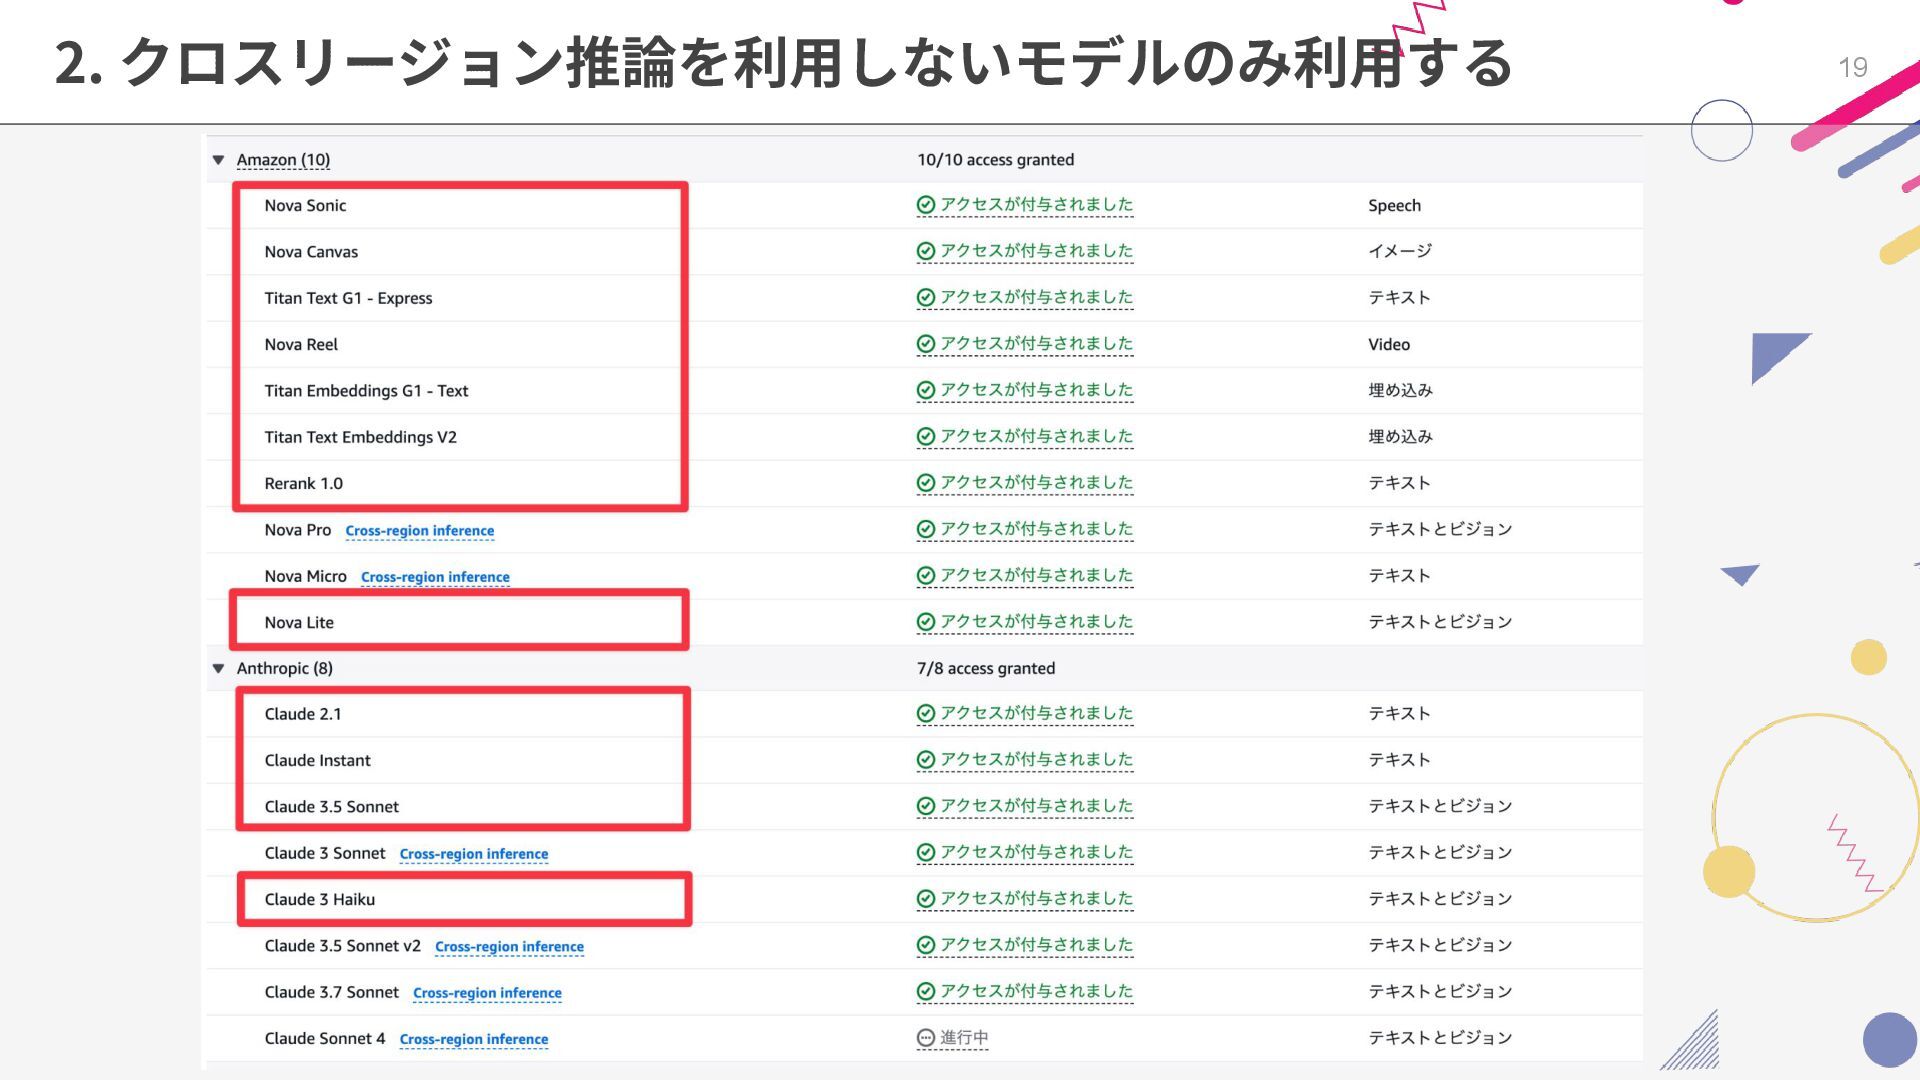Image resolution: width=1920 pixels, height=1080 pixels.
Task: Click the check icon in the Claude 3 Sonnet row
Action: (x=926, y=852)
